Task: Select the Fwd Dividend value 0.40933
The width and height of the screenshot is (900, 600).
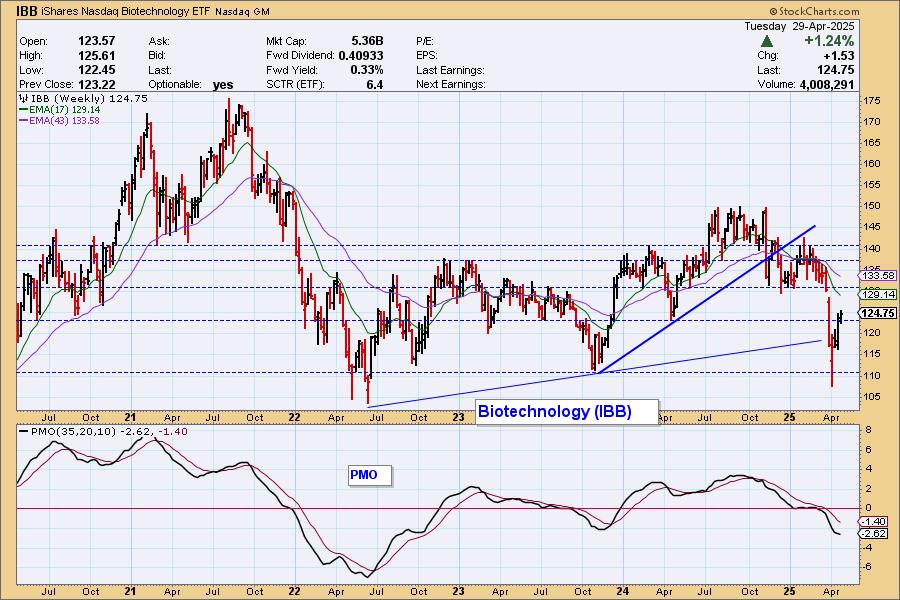Action: (x=361, y=56)
